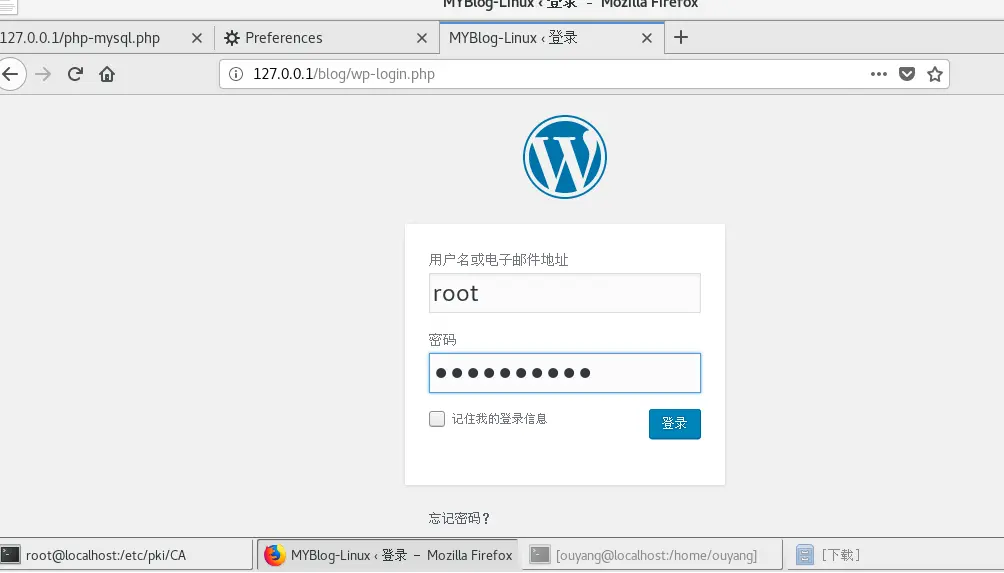The width and height of the screenshot is (1004, 573).
Task: Click the browser Back arrow button
Action: pyautogui.click(x=10, y=74)
